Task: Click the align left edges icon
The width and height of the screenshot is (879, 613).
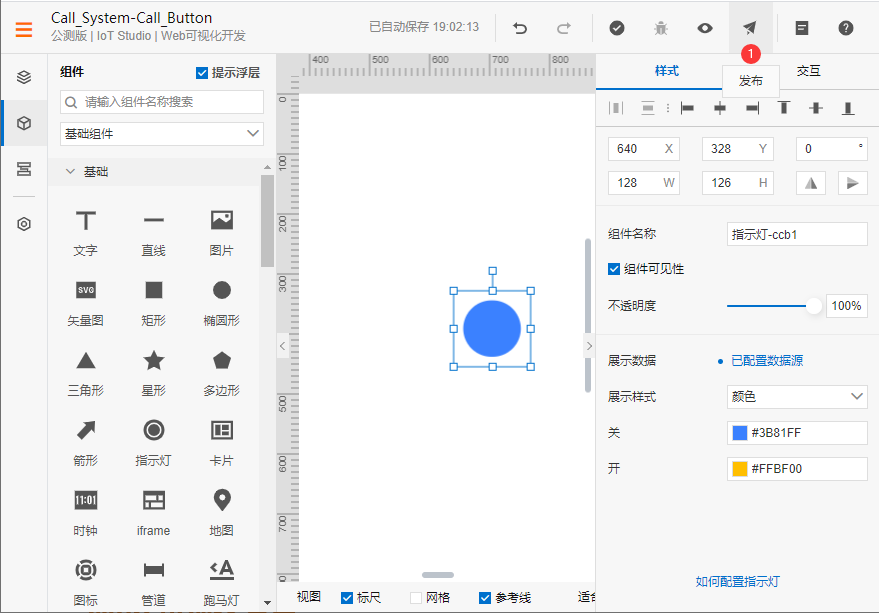Action: point(687,108)
